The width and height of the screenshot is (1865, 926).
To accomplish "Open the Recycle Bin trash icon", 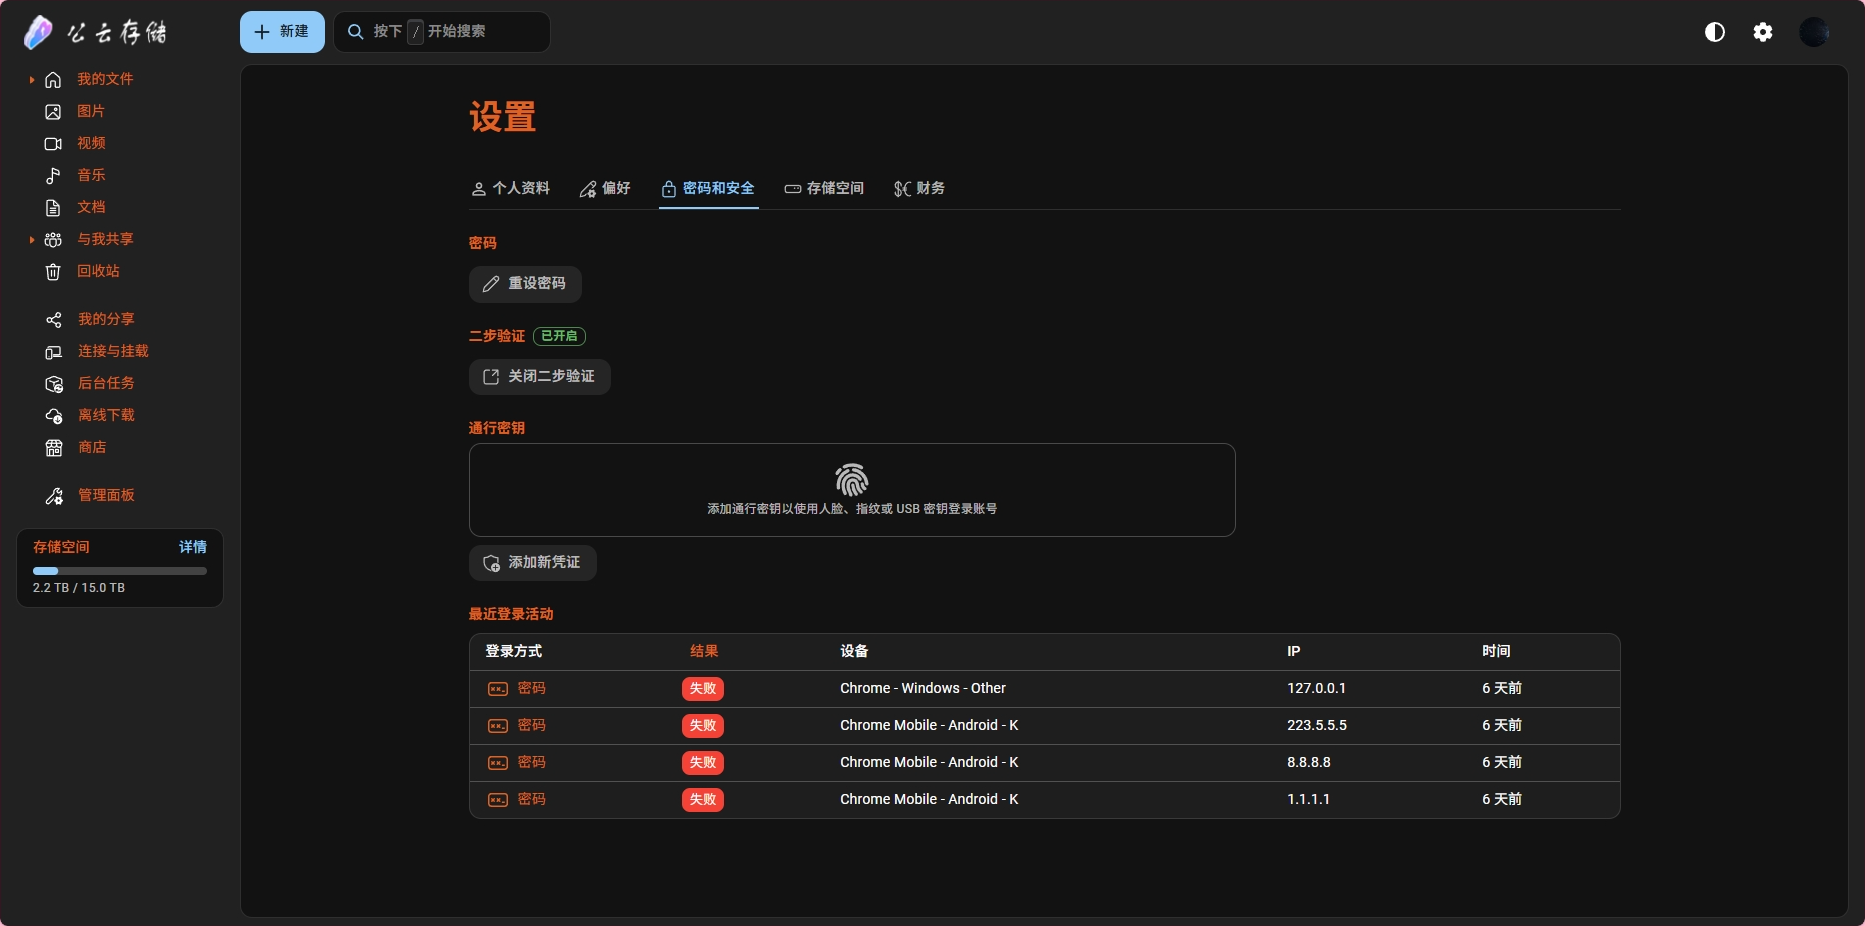I will (53, 272).
